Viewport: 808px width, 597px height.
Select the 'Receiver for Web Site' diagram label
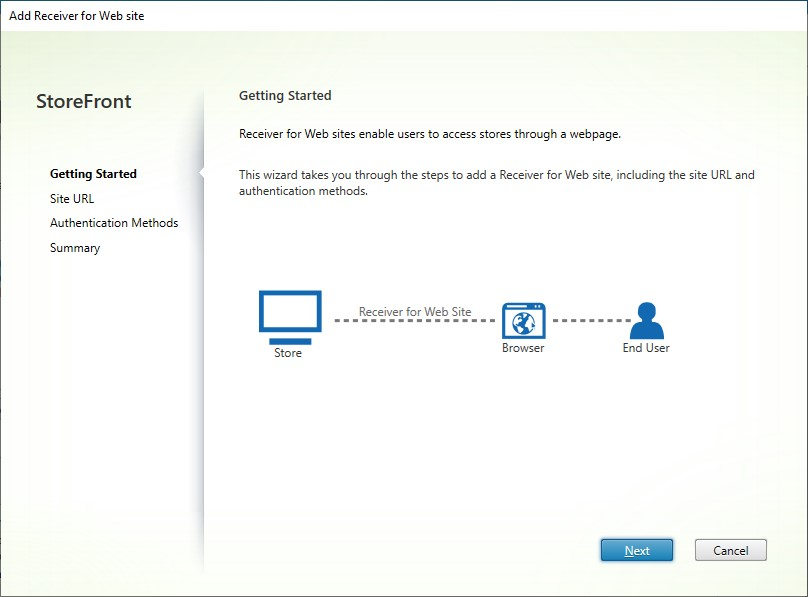tap(415, 312)
